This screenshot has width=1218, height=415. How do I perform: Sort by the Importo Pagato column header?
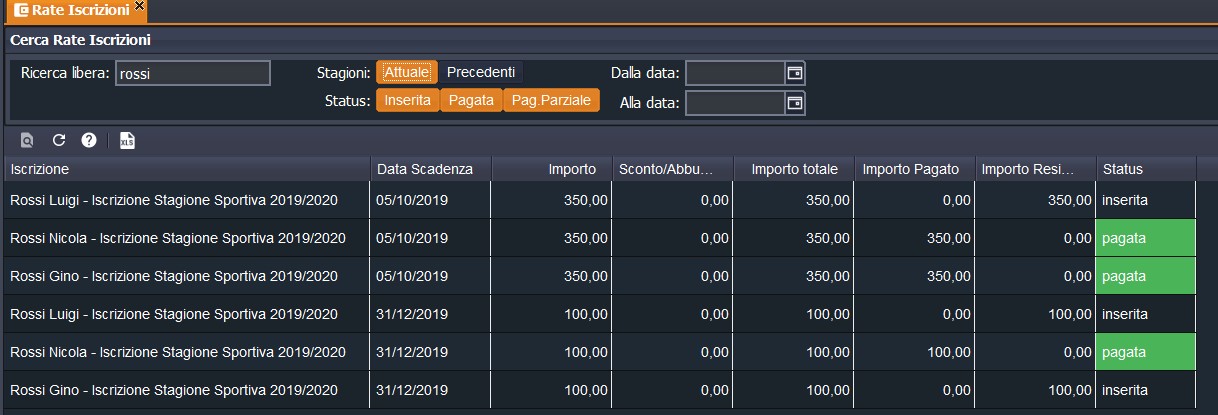click(910, 169)
